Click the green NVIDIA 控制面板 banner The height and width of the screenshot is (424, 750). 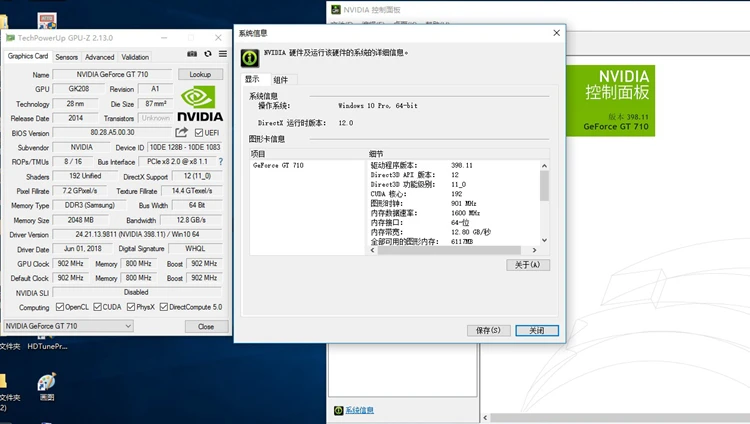pyautogui.click(x=610, y=100)
